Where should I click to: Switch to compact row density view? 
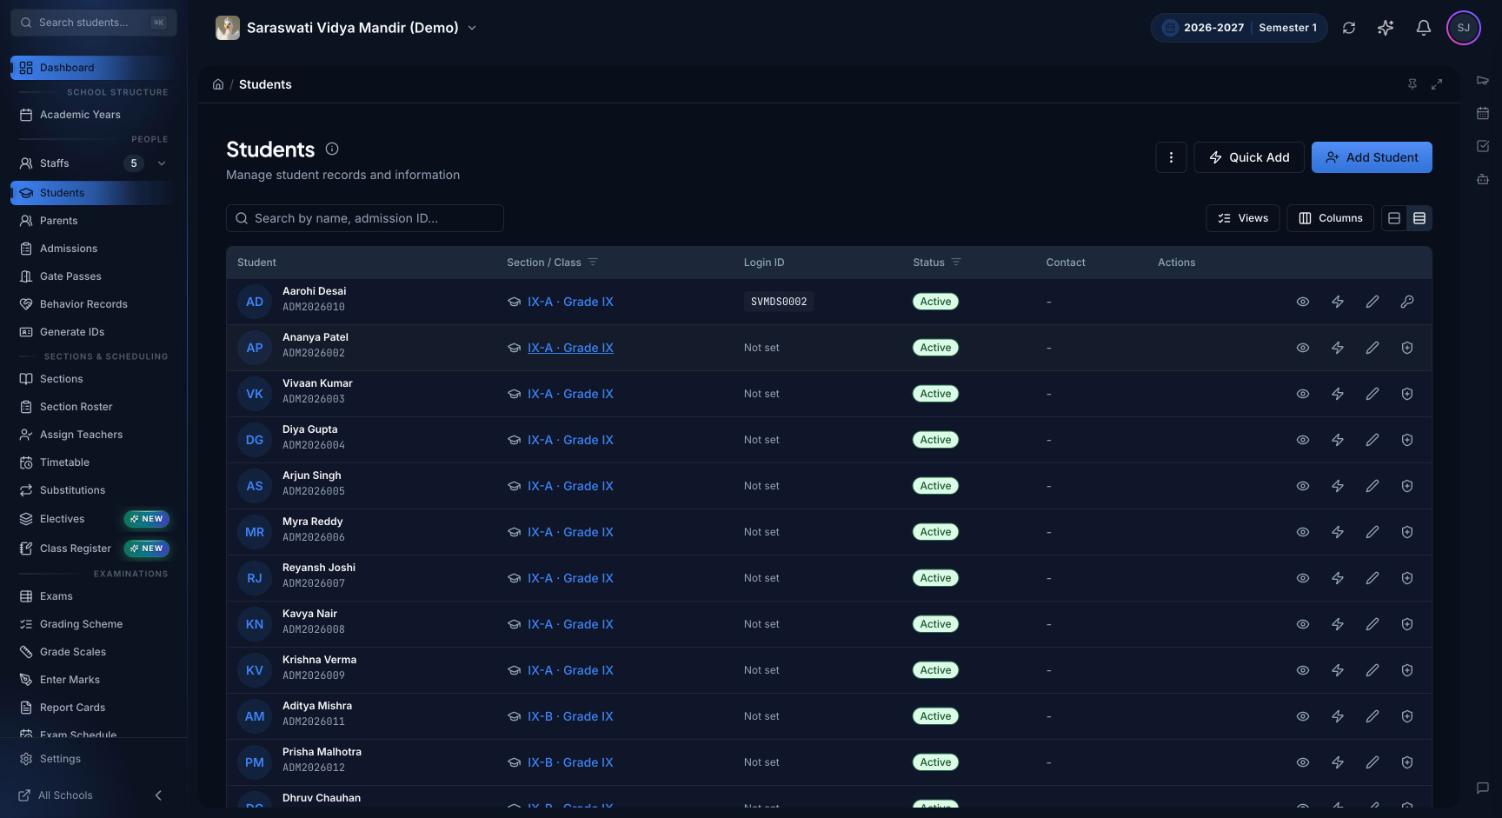point(1419,218)
